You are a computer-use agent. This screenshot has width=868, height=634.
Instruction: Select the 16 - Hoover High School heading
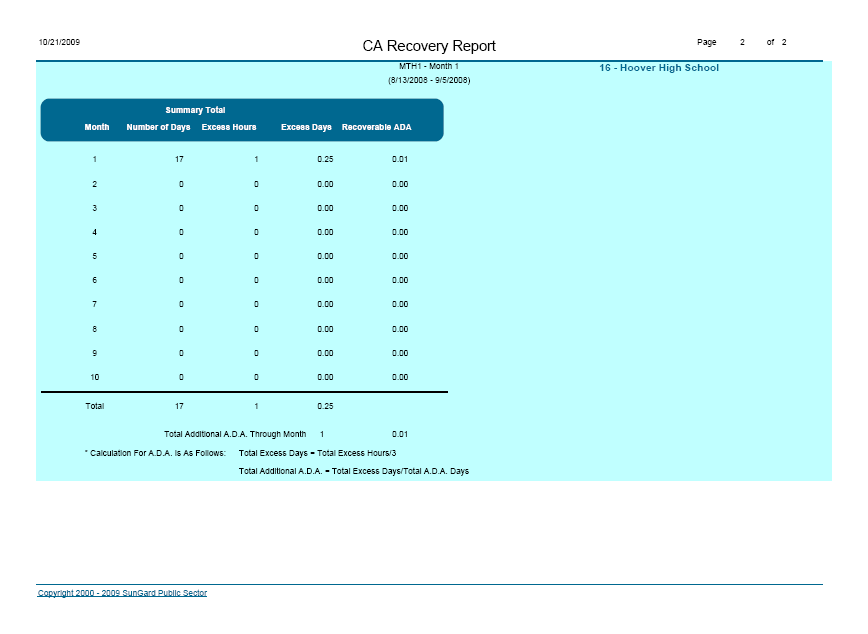click(659, 68)
